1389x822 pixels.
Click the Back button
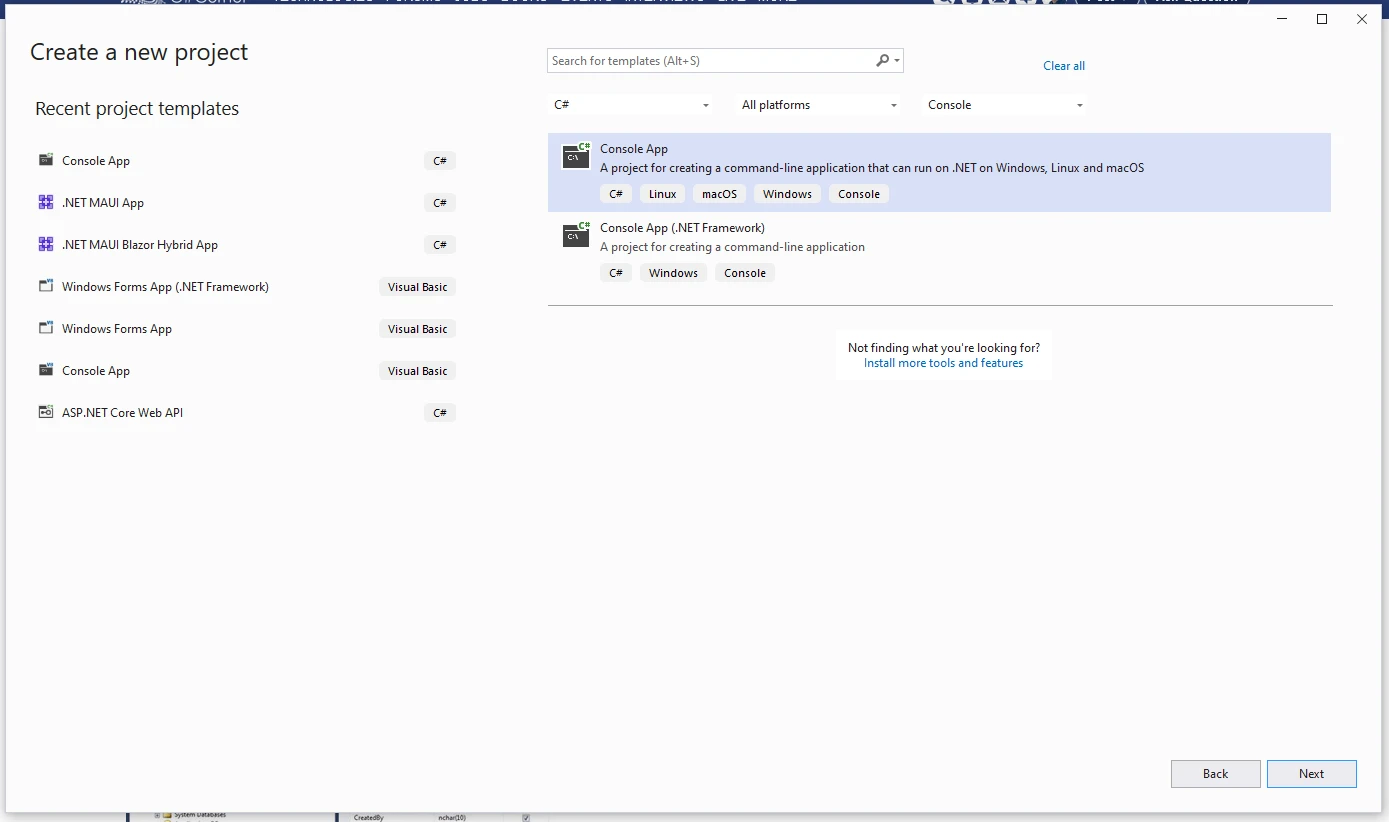[x=1215, y=774]
